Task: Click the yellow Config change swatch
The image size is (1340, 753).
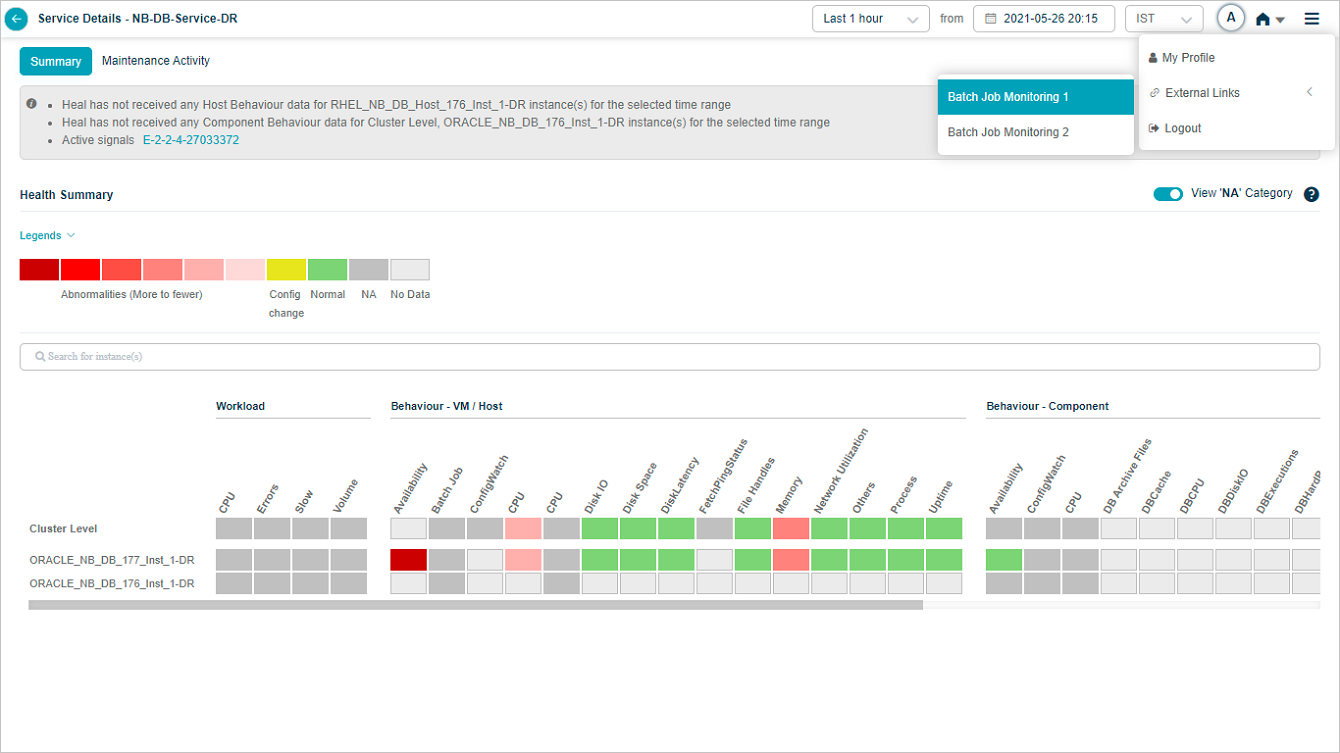Action: point(286,270)
